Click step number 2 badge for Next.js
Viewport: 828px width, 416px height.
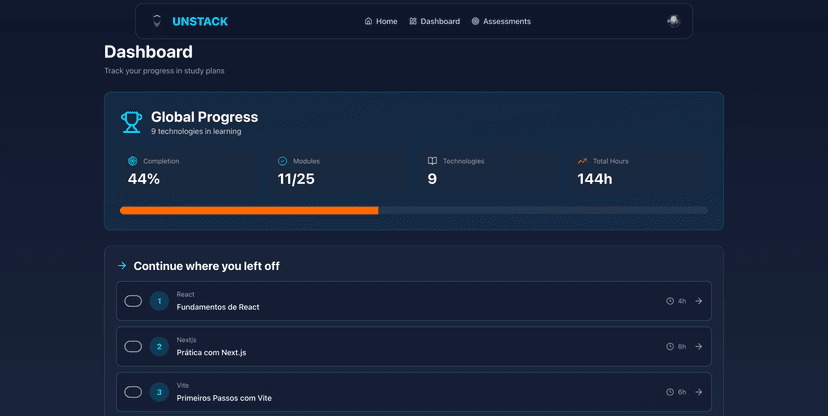[159, 346]
